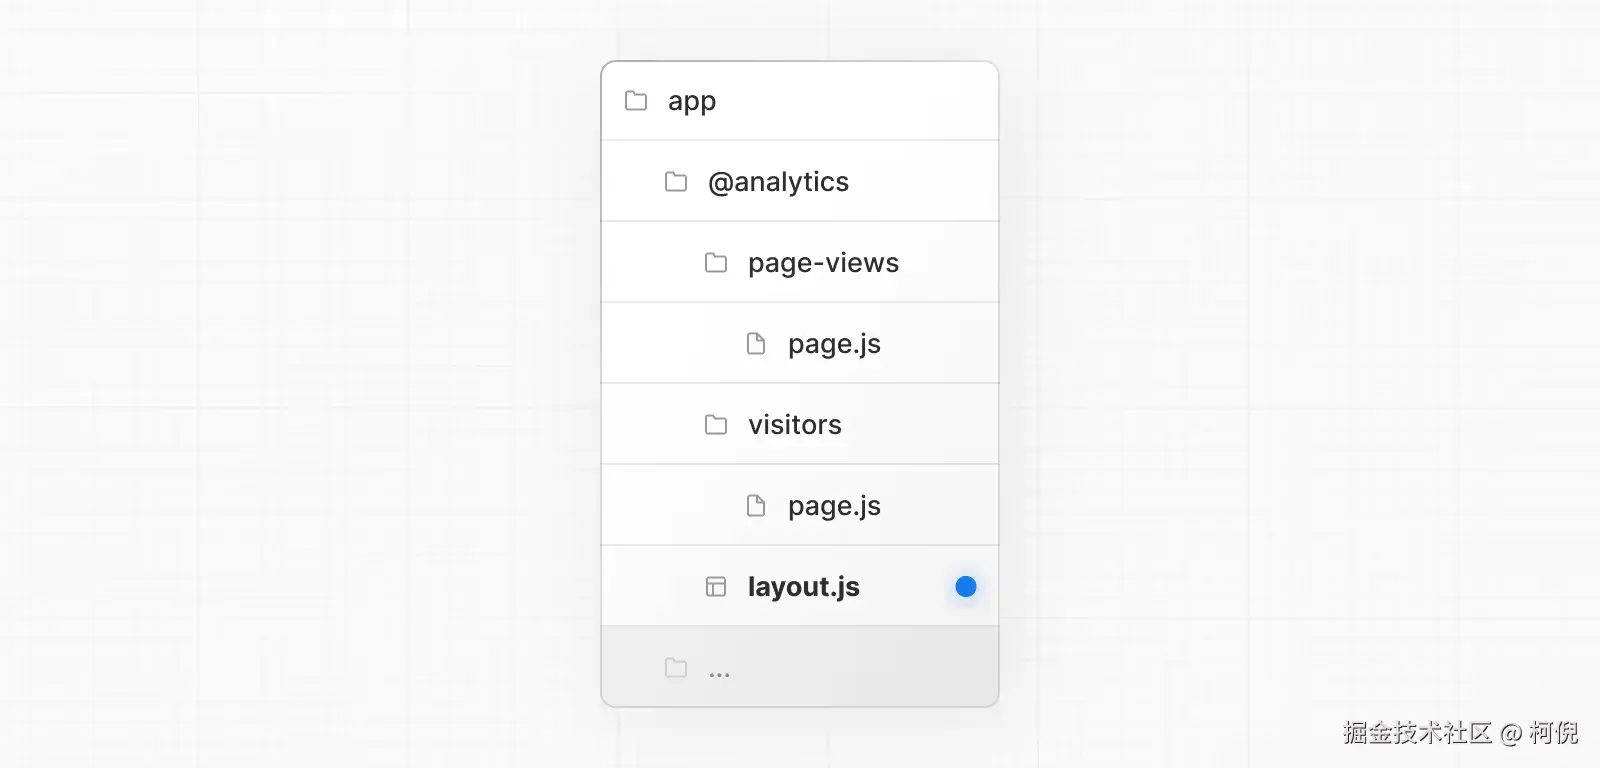Click the author name 柯倪 in the watermark
Image resolution: width=1600 pixels, height=768 pixels.
[1553, 733]
